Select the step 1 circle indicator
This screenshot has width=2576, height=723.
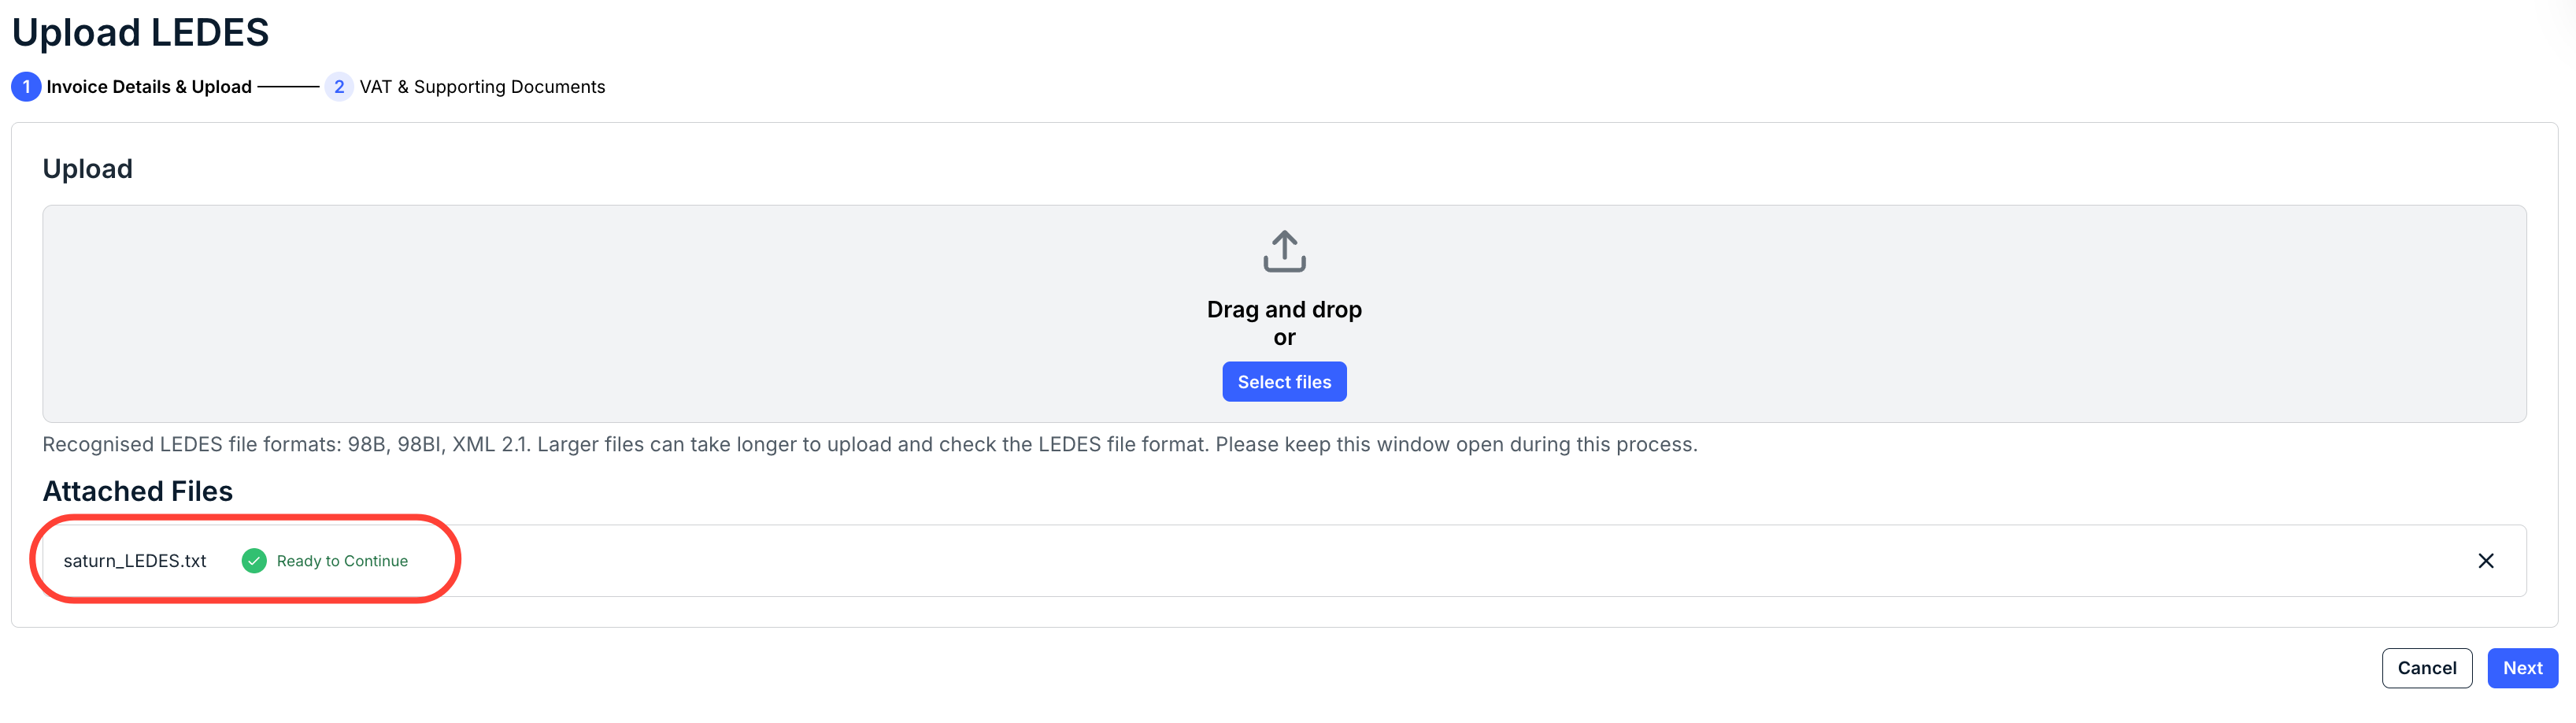tap(26, 87)
